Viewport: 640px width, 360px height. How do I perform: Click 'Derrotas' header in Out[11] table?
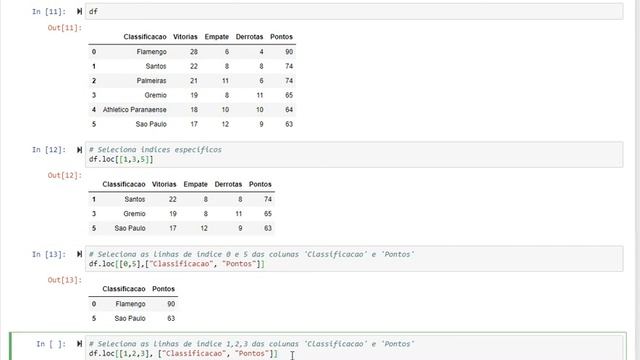[249, 37]
